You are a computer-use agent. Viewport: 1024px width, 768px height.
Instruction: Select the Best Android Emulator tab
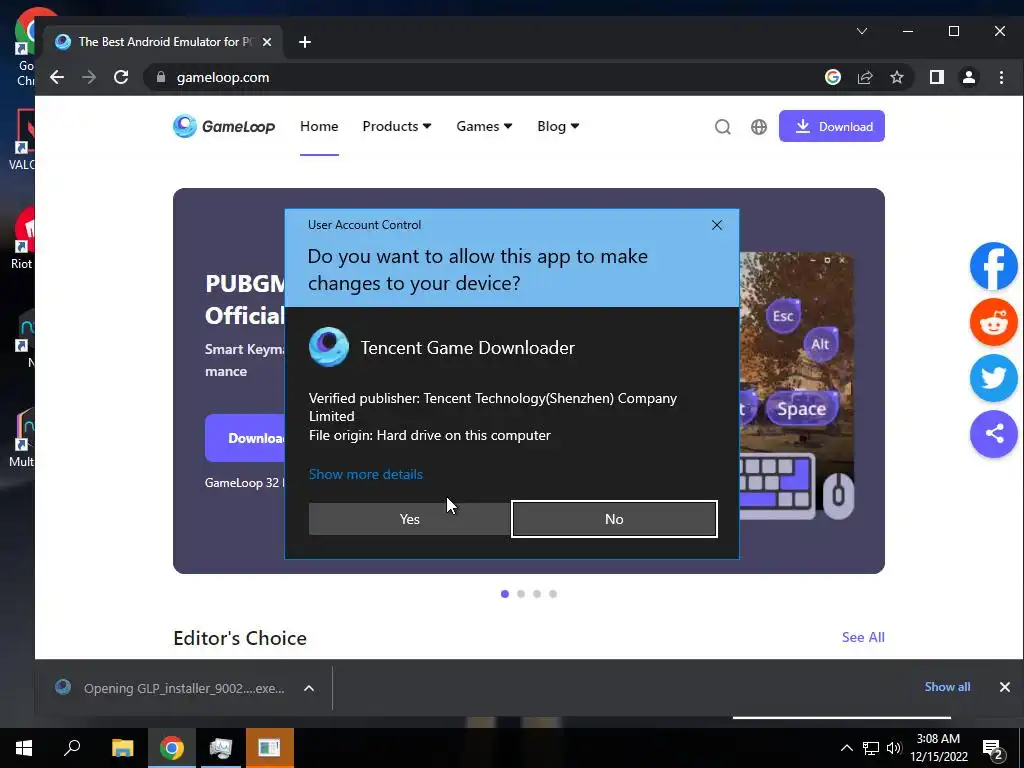point(163,42)
